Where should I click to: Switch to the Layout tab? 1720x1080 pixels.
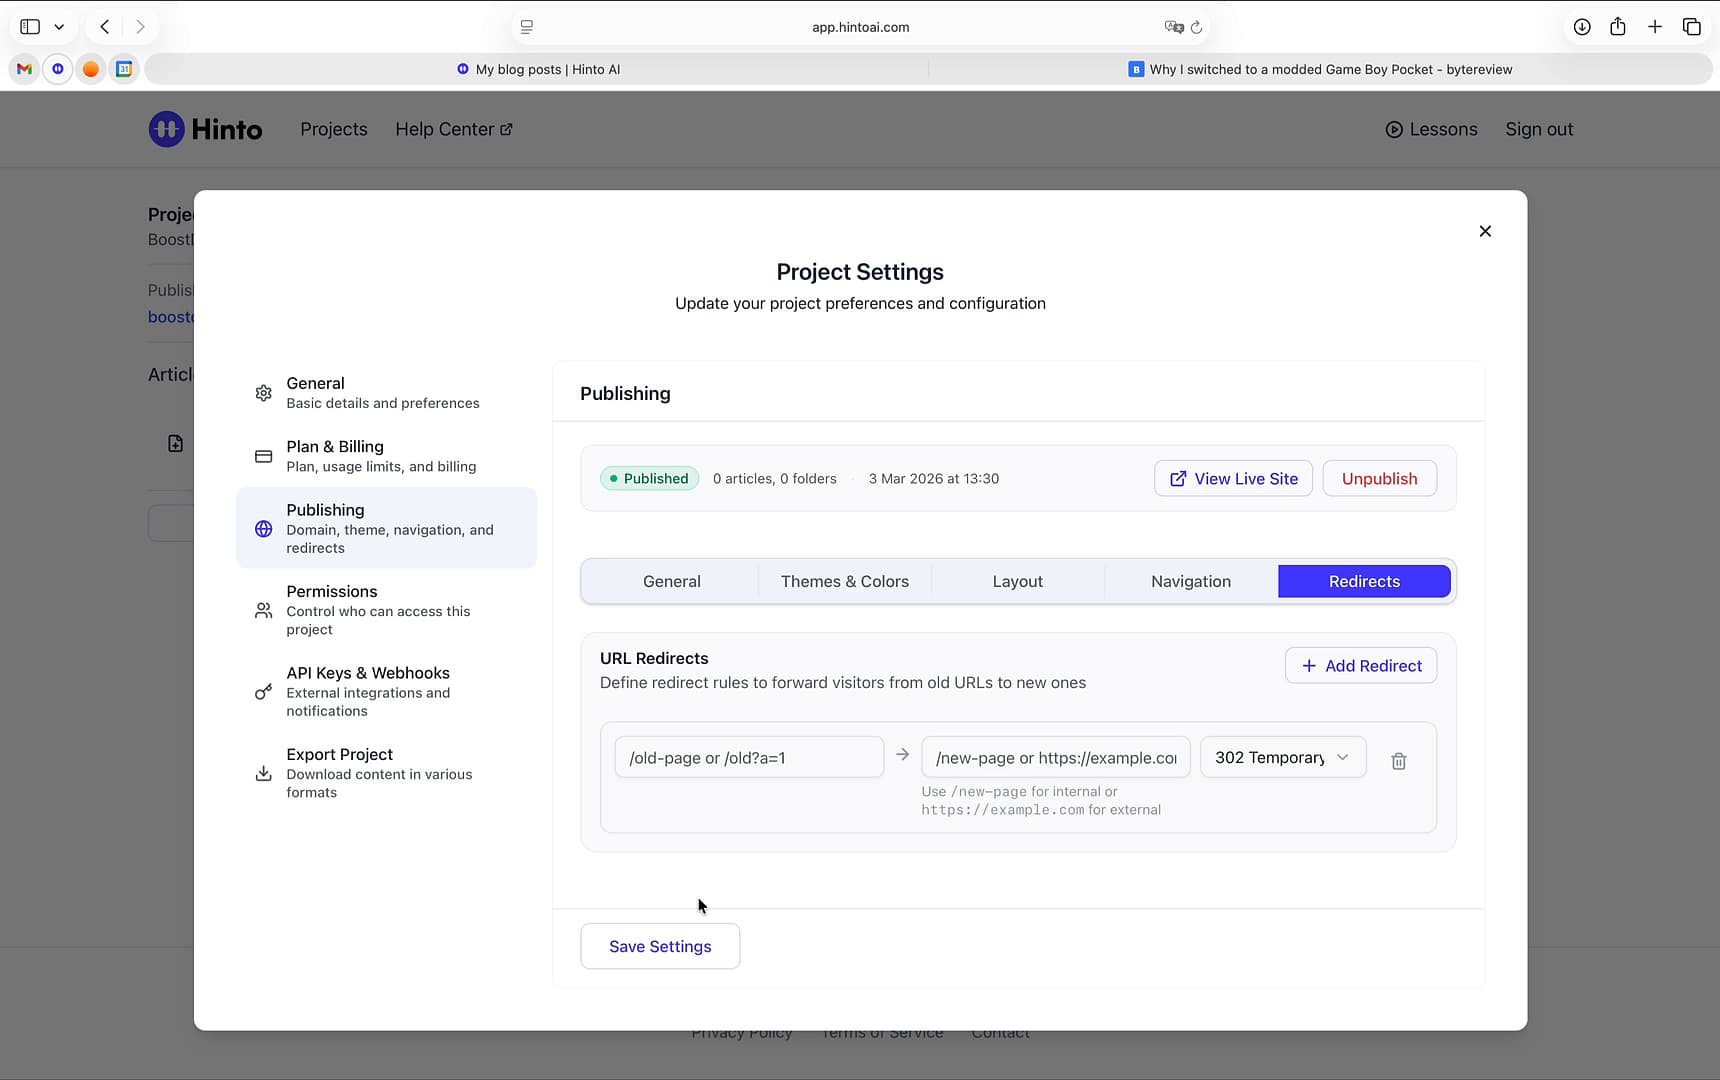1017,581
